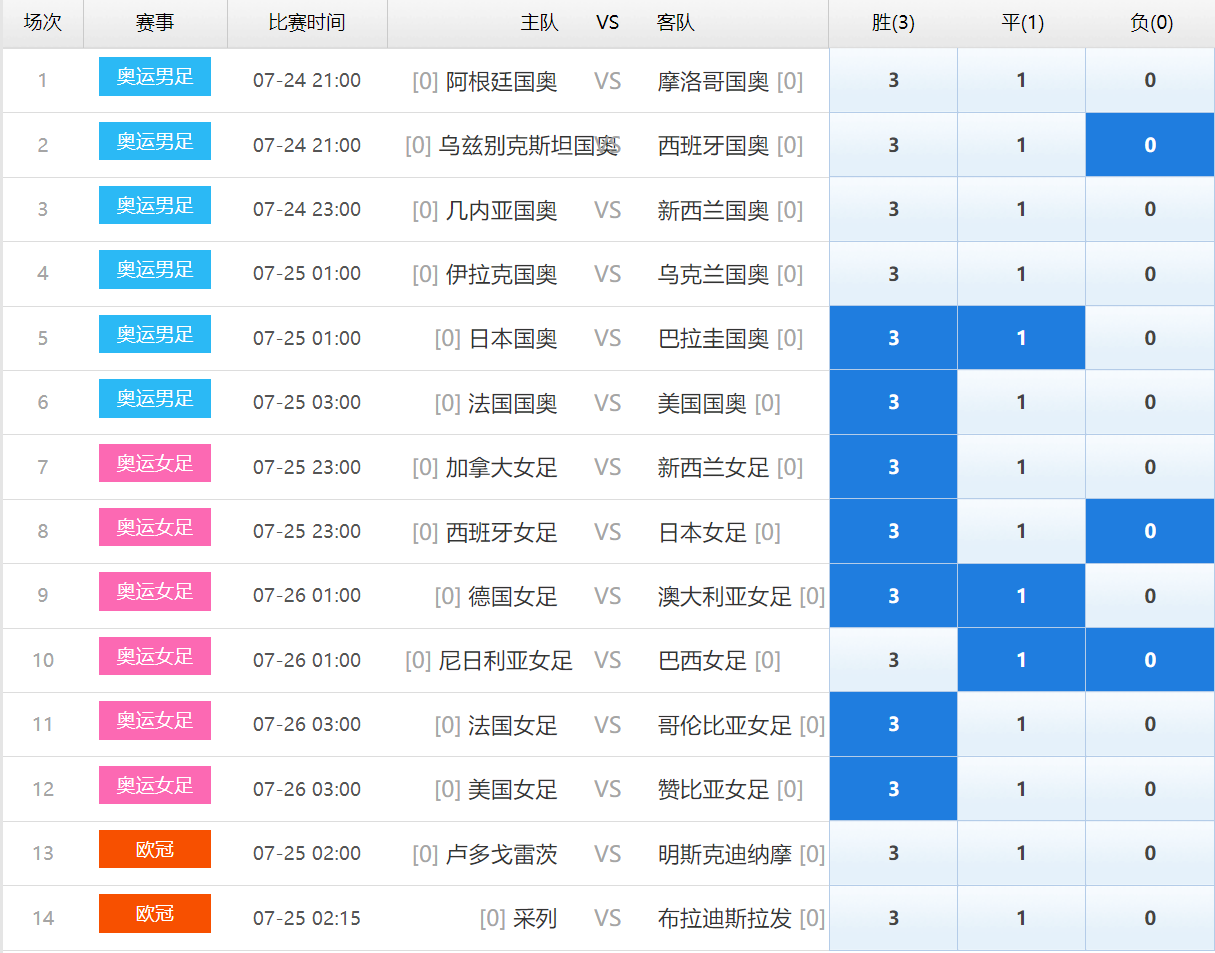Select loss (0) for 德国女足 vs 澳大利亚女足
1215x953 pixels.
(x=1150, y=596)
